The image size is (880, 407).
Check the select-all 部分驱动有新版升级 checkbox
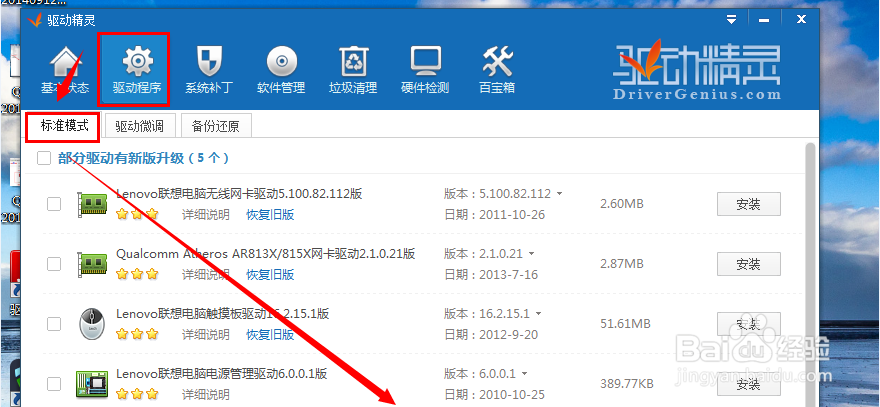click(x=44, y=158)
